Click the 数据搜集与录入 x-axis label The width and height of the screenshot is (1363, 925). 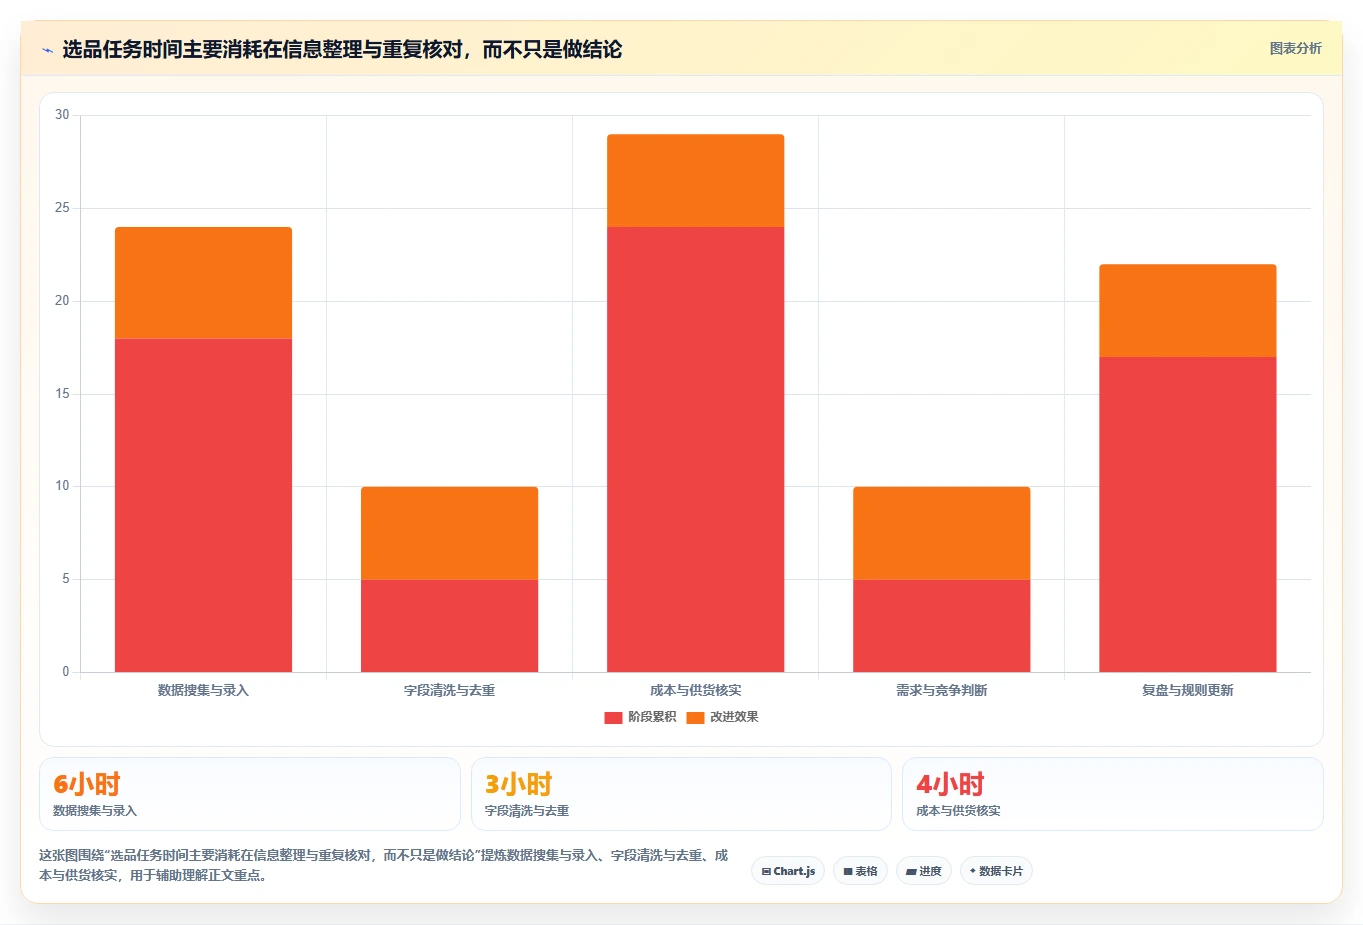click(x=203, y=690)
